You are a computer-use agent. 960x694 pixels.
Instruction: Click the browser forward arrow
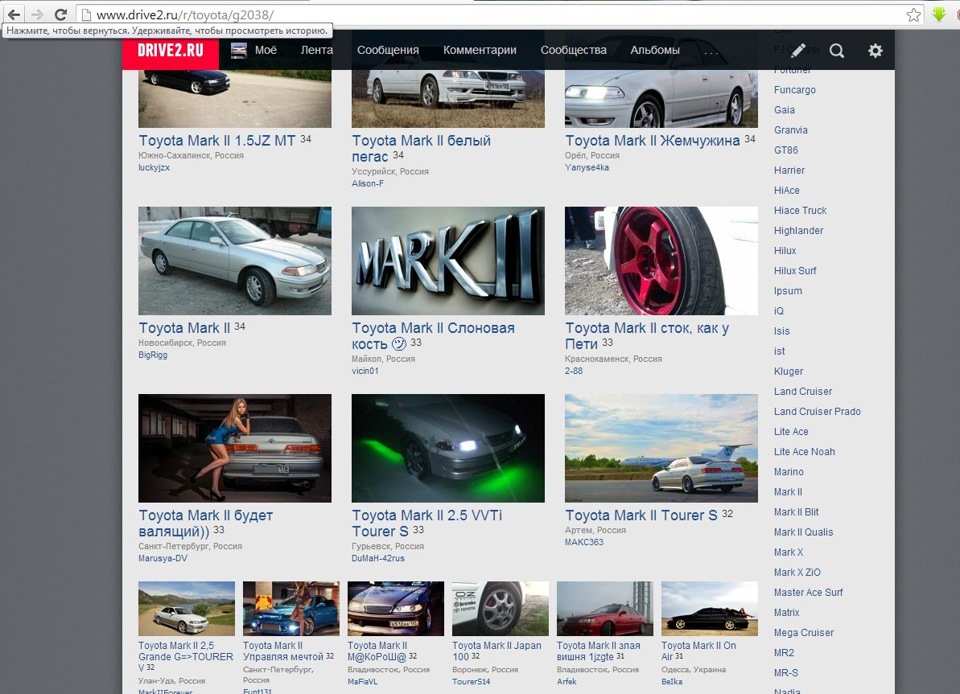(37, 14)
